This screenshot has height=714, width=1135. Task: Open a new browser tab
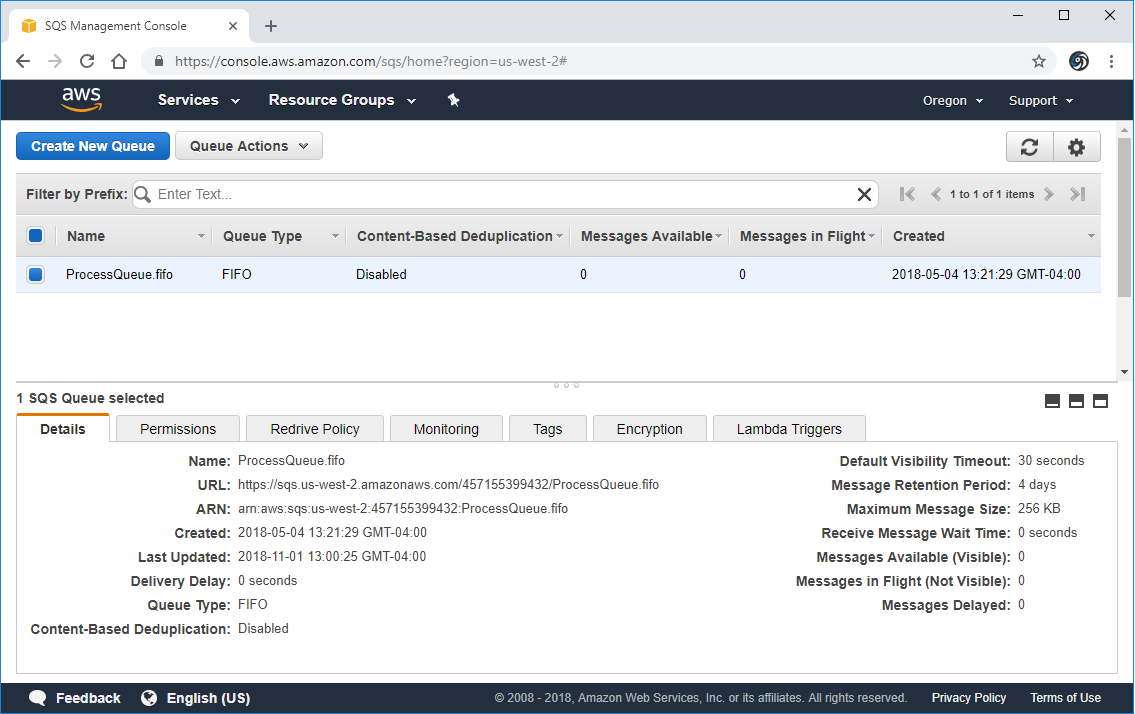271,26
